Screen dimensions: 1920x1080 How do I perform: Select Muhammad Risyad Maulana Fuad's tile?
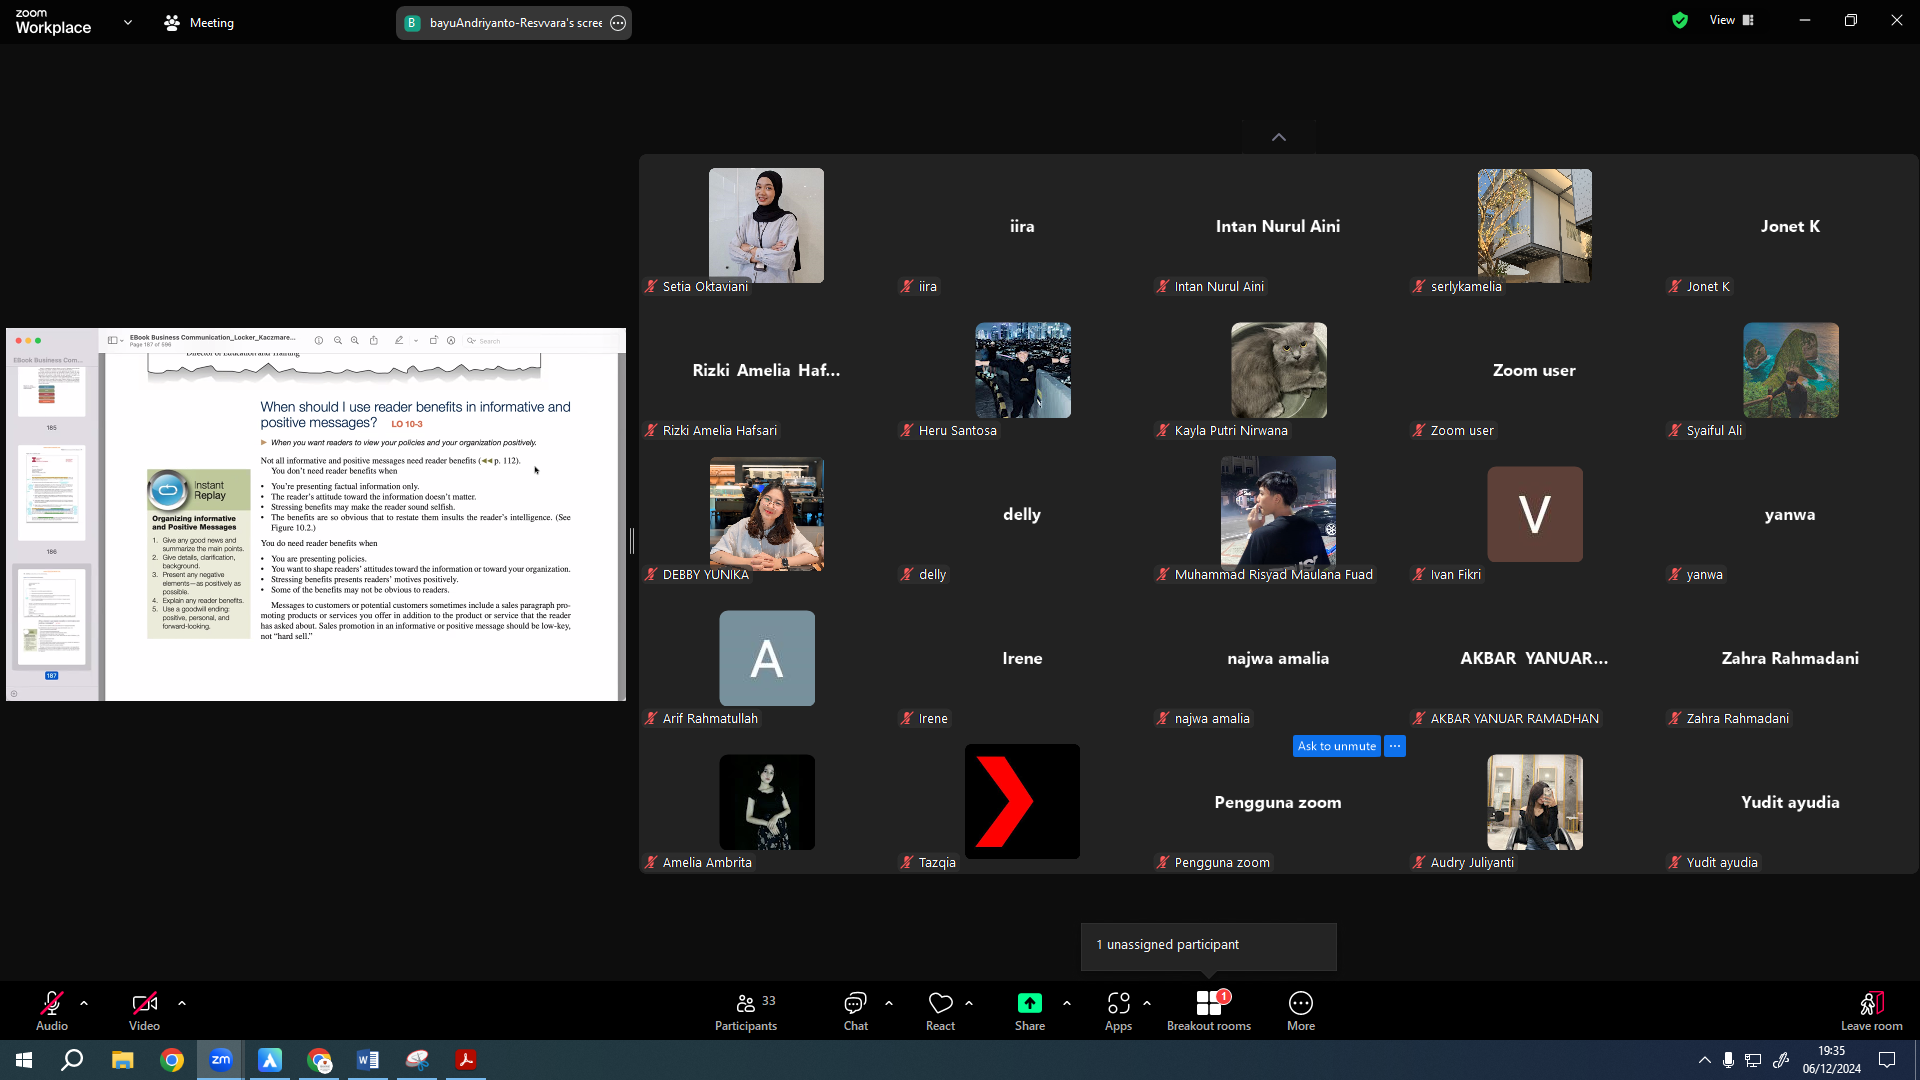pos(1278,513)
